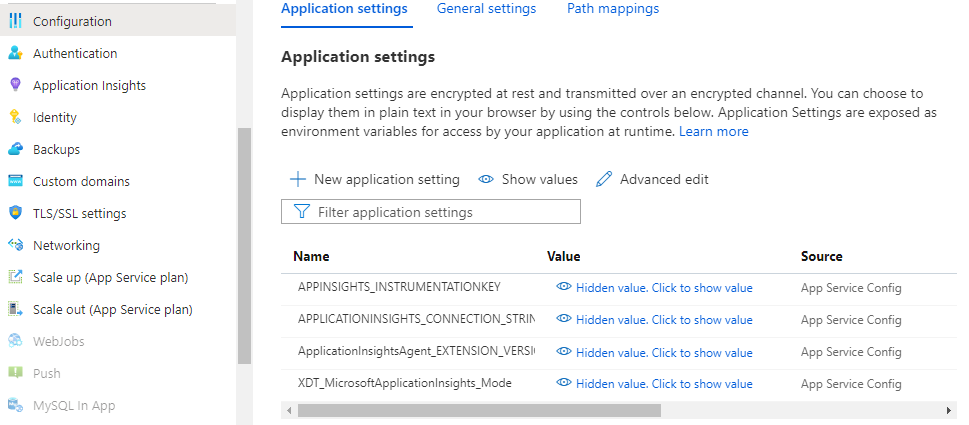The width and height of the screenshot is (969, 425).
Task: Open the Learn more link
Action: [x=713, y=132]
